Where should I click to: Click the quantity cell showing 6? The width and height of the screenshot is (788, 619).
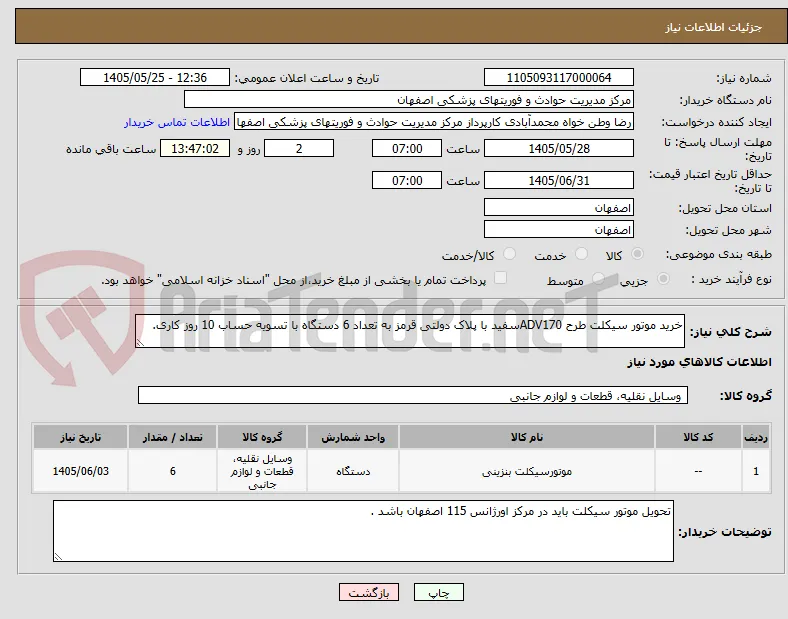coord(172,471)
